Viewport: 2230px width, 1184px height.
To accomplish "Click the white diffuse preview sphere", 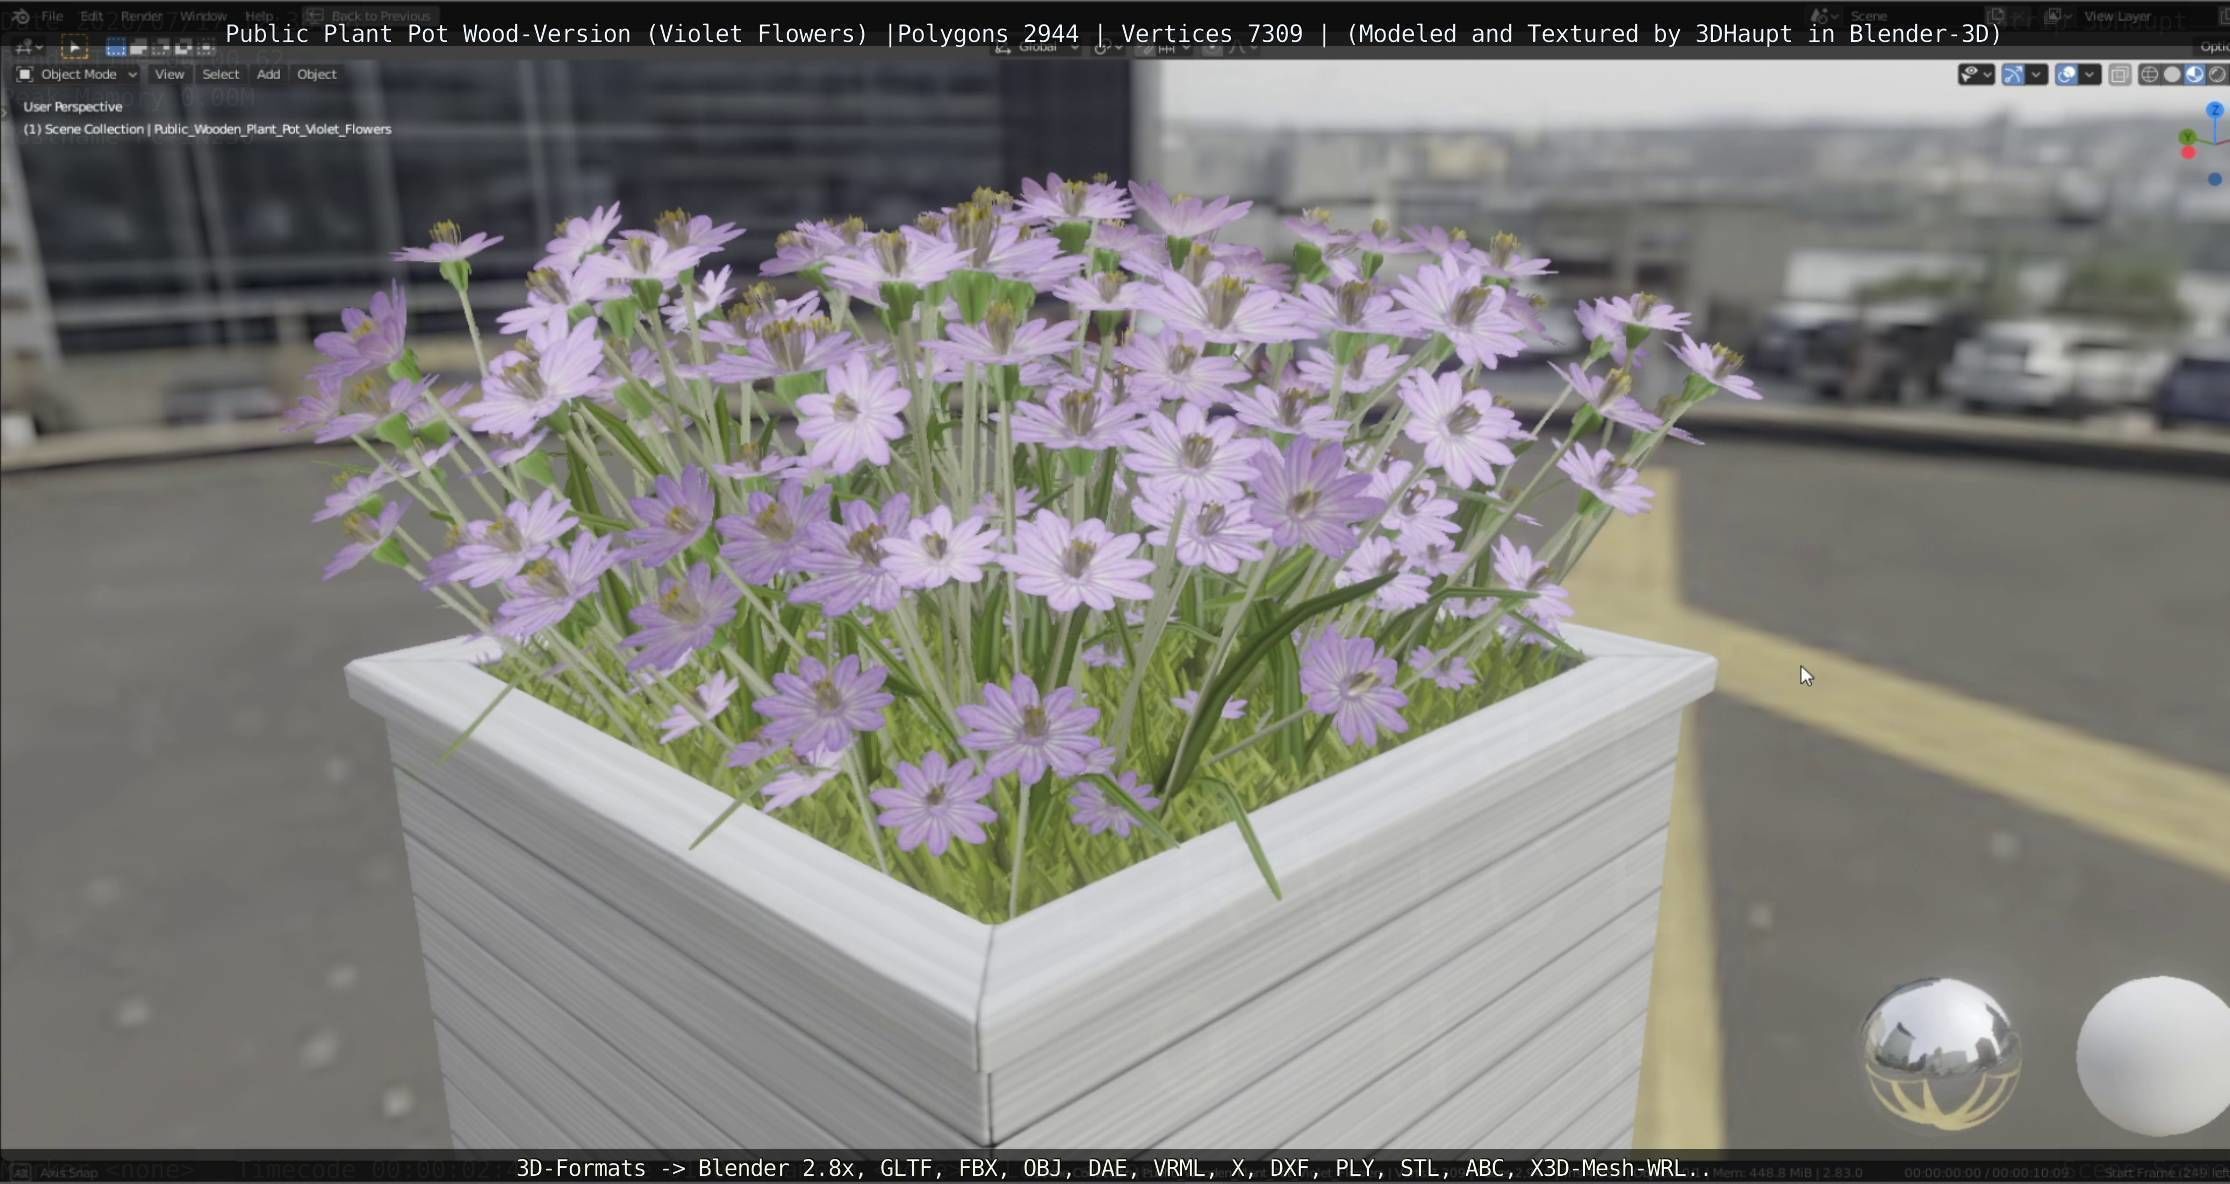I will tap(2154, 1056).
